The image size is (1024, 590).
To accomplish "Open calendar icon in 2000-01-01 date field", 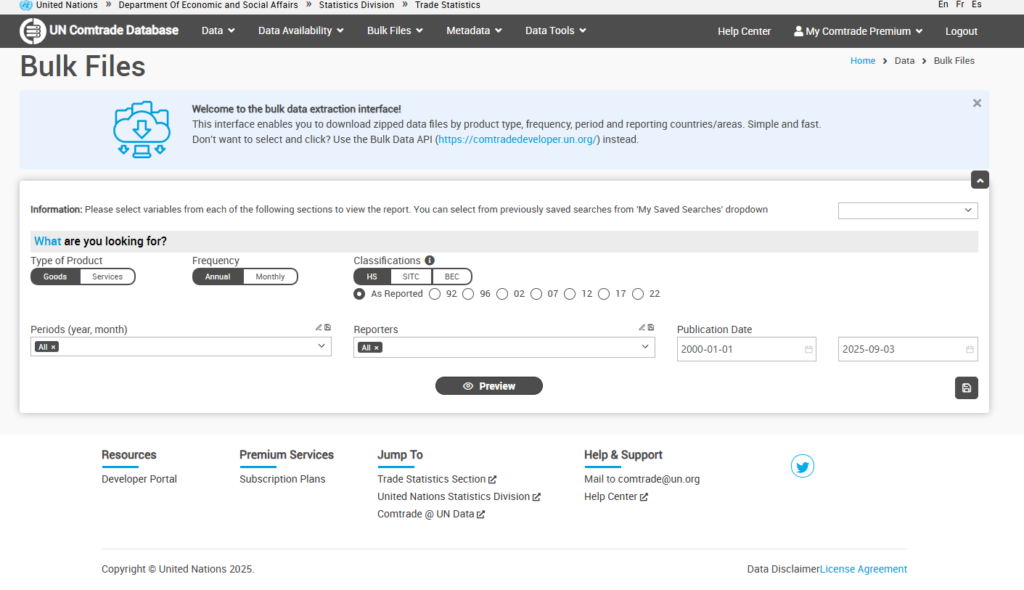I will click(x=808, y=350).
